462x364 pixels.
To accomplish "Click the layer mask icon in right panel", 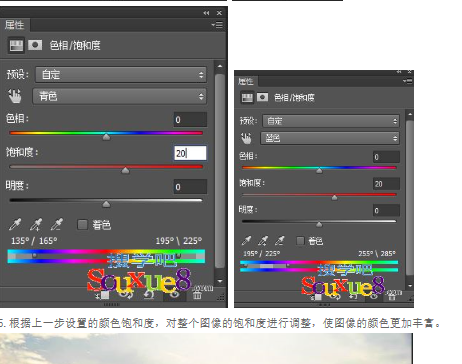I will tap(262, 97).
